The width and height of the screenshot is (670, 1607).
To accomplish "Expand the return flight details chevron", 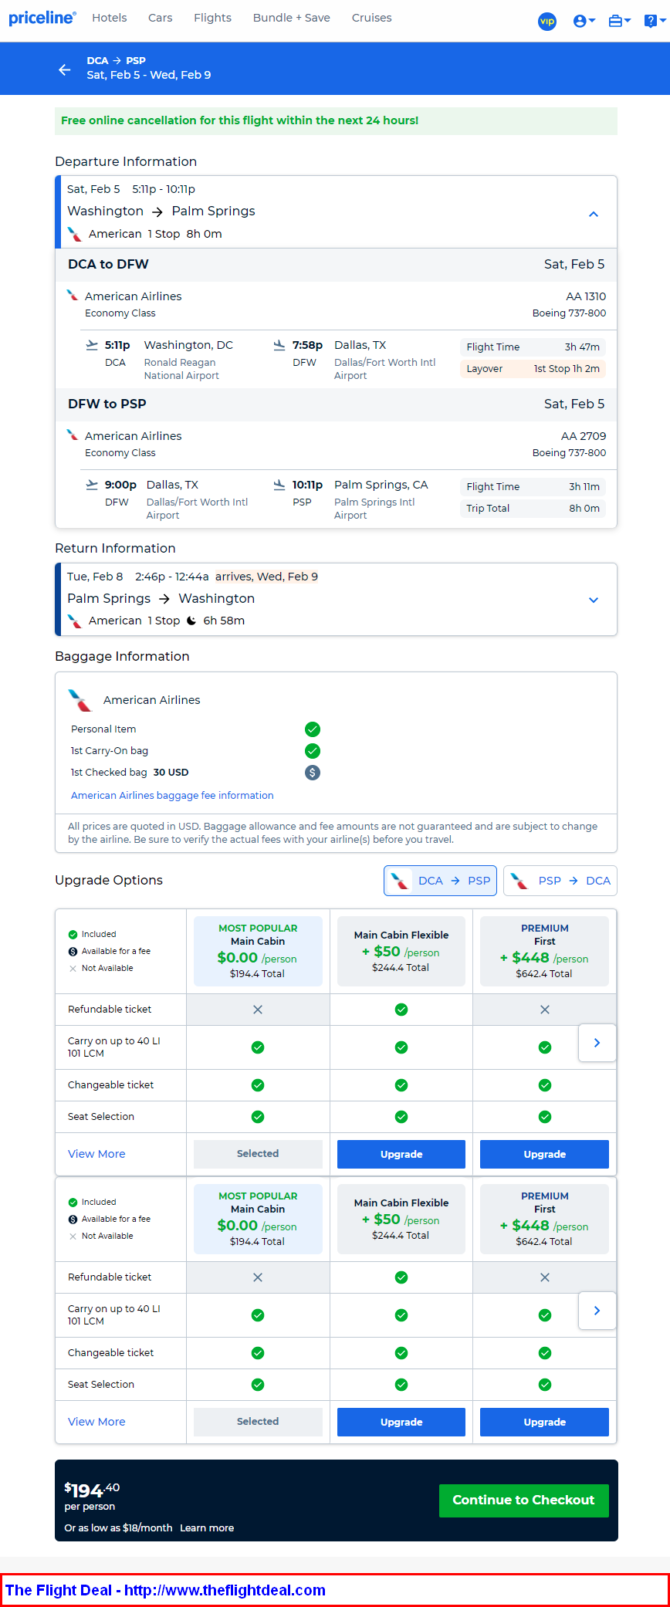I will tap(593, 600).
